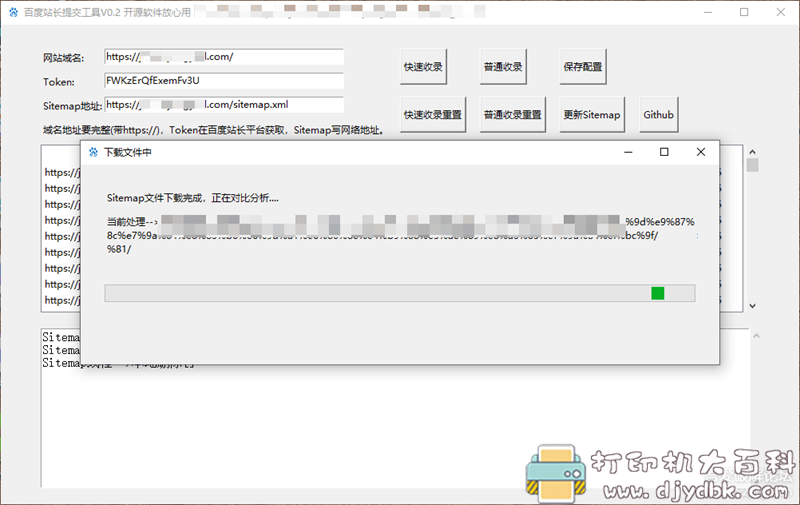Screen dimensions: 800x505
Task: Minimize the 下载文件中 dialog
Action: coord(628,152)
